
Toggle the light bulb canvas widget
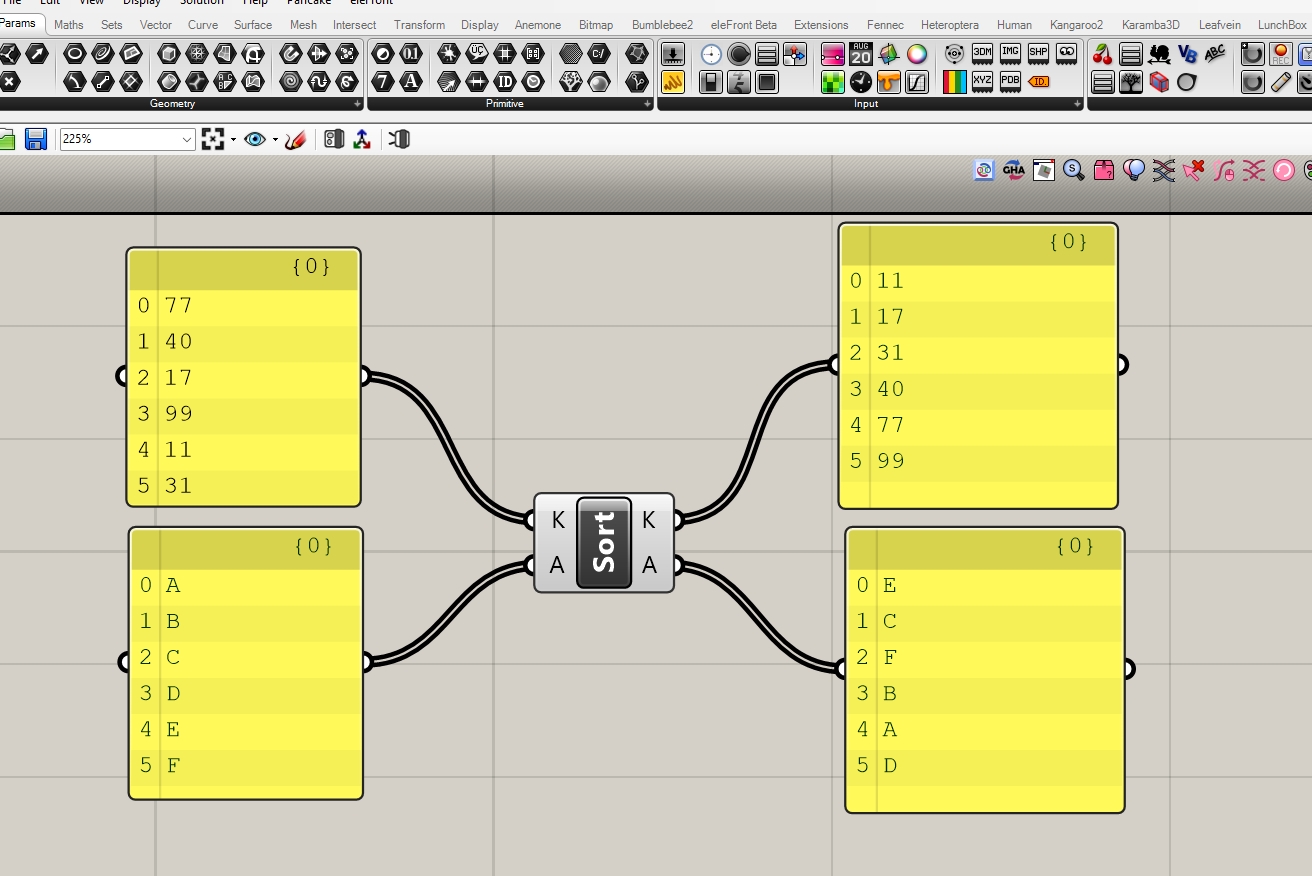coord(1133,170)
